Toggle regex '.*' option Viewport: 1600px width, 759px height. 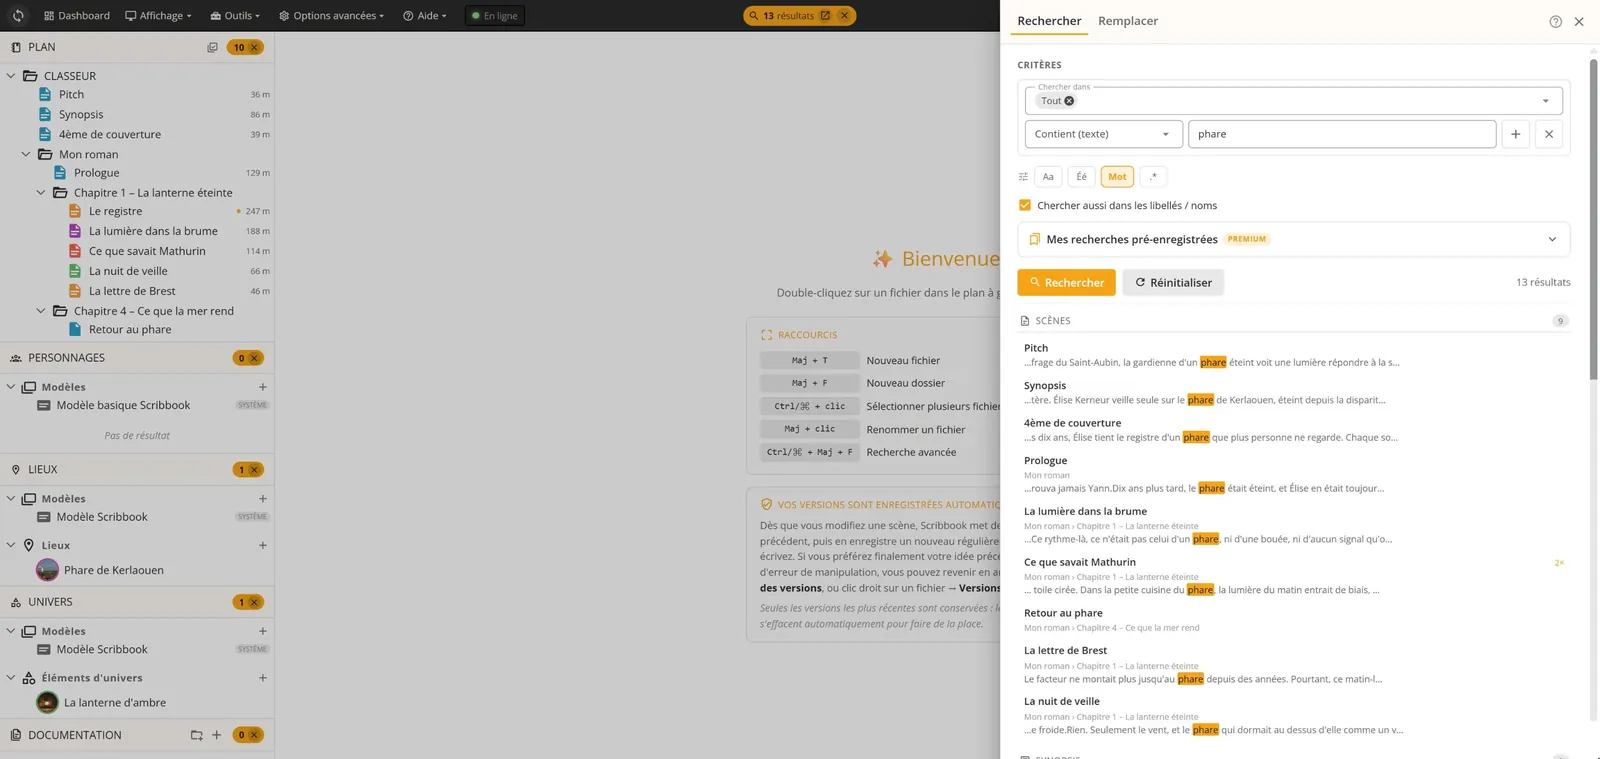click(x=1153, y=177)
